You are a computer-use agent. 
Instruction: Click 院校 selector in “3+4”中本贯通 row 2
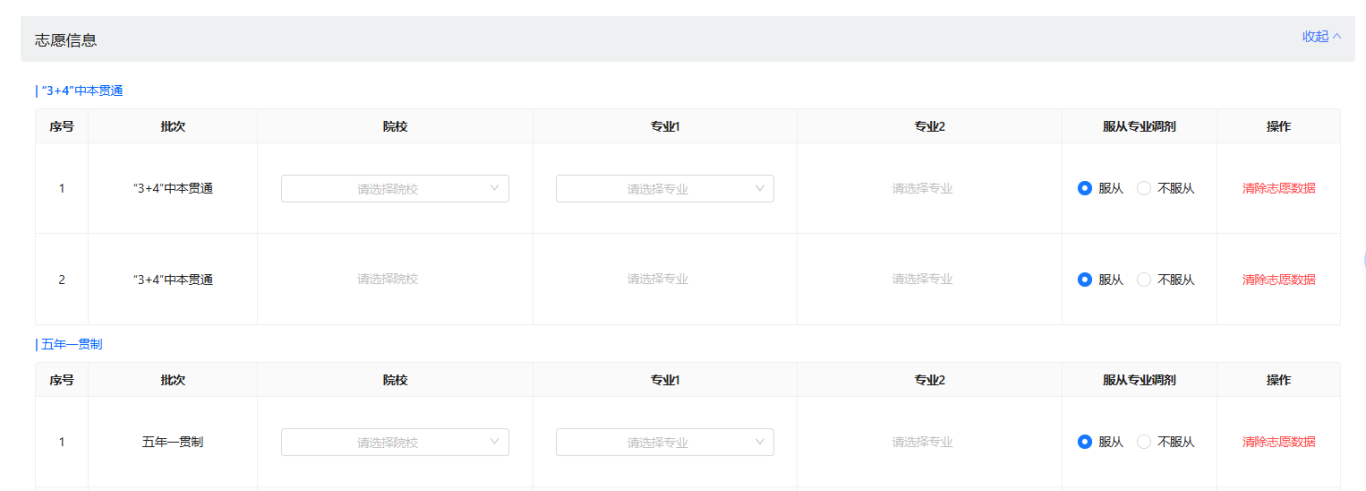pos(388,279)
